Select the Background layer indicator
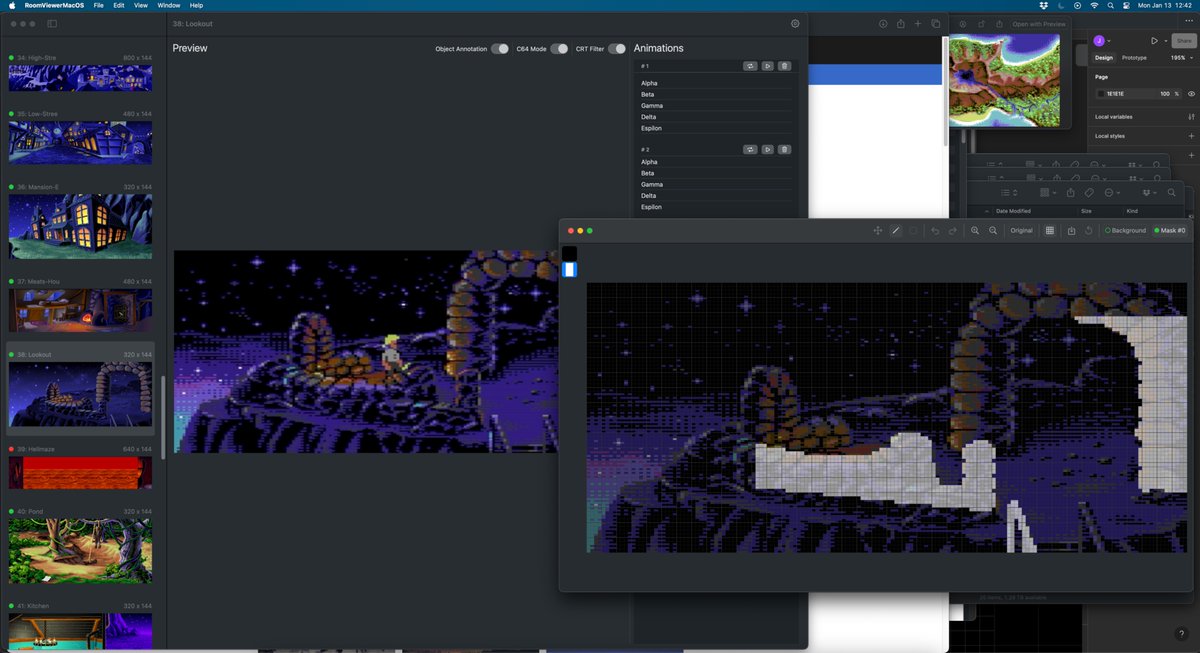The image size is (1200, 653). [1126, 231]
